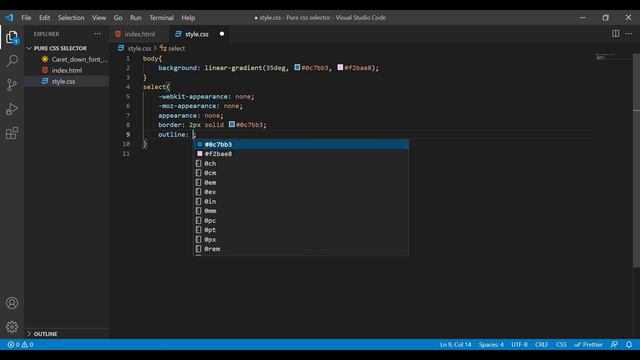Image resolution: width=640 pixels, height=360 pixels.
Task: Click the editor minimap
Action: pos(611,57)
